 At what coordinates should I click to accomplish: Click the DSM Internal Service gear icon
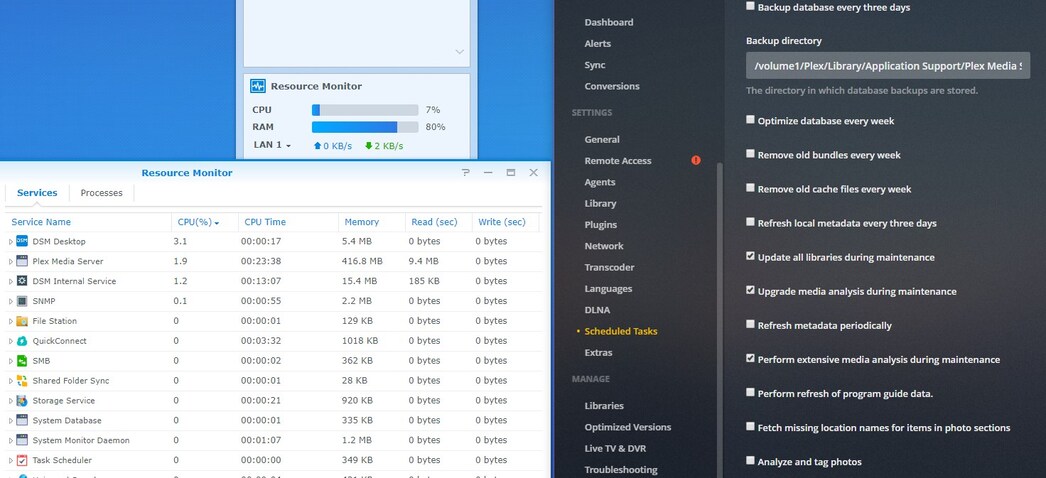click(22, 281)
